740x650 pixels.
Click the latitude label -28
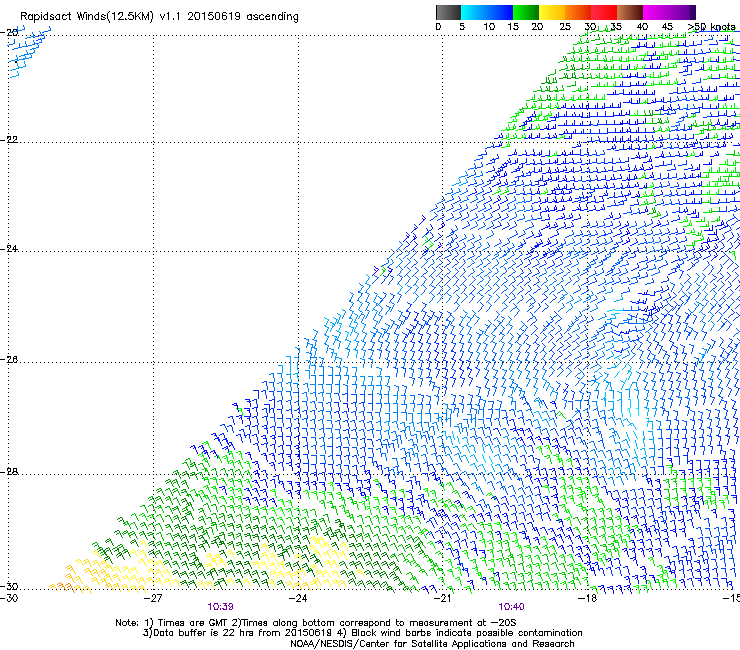[9, 472]
